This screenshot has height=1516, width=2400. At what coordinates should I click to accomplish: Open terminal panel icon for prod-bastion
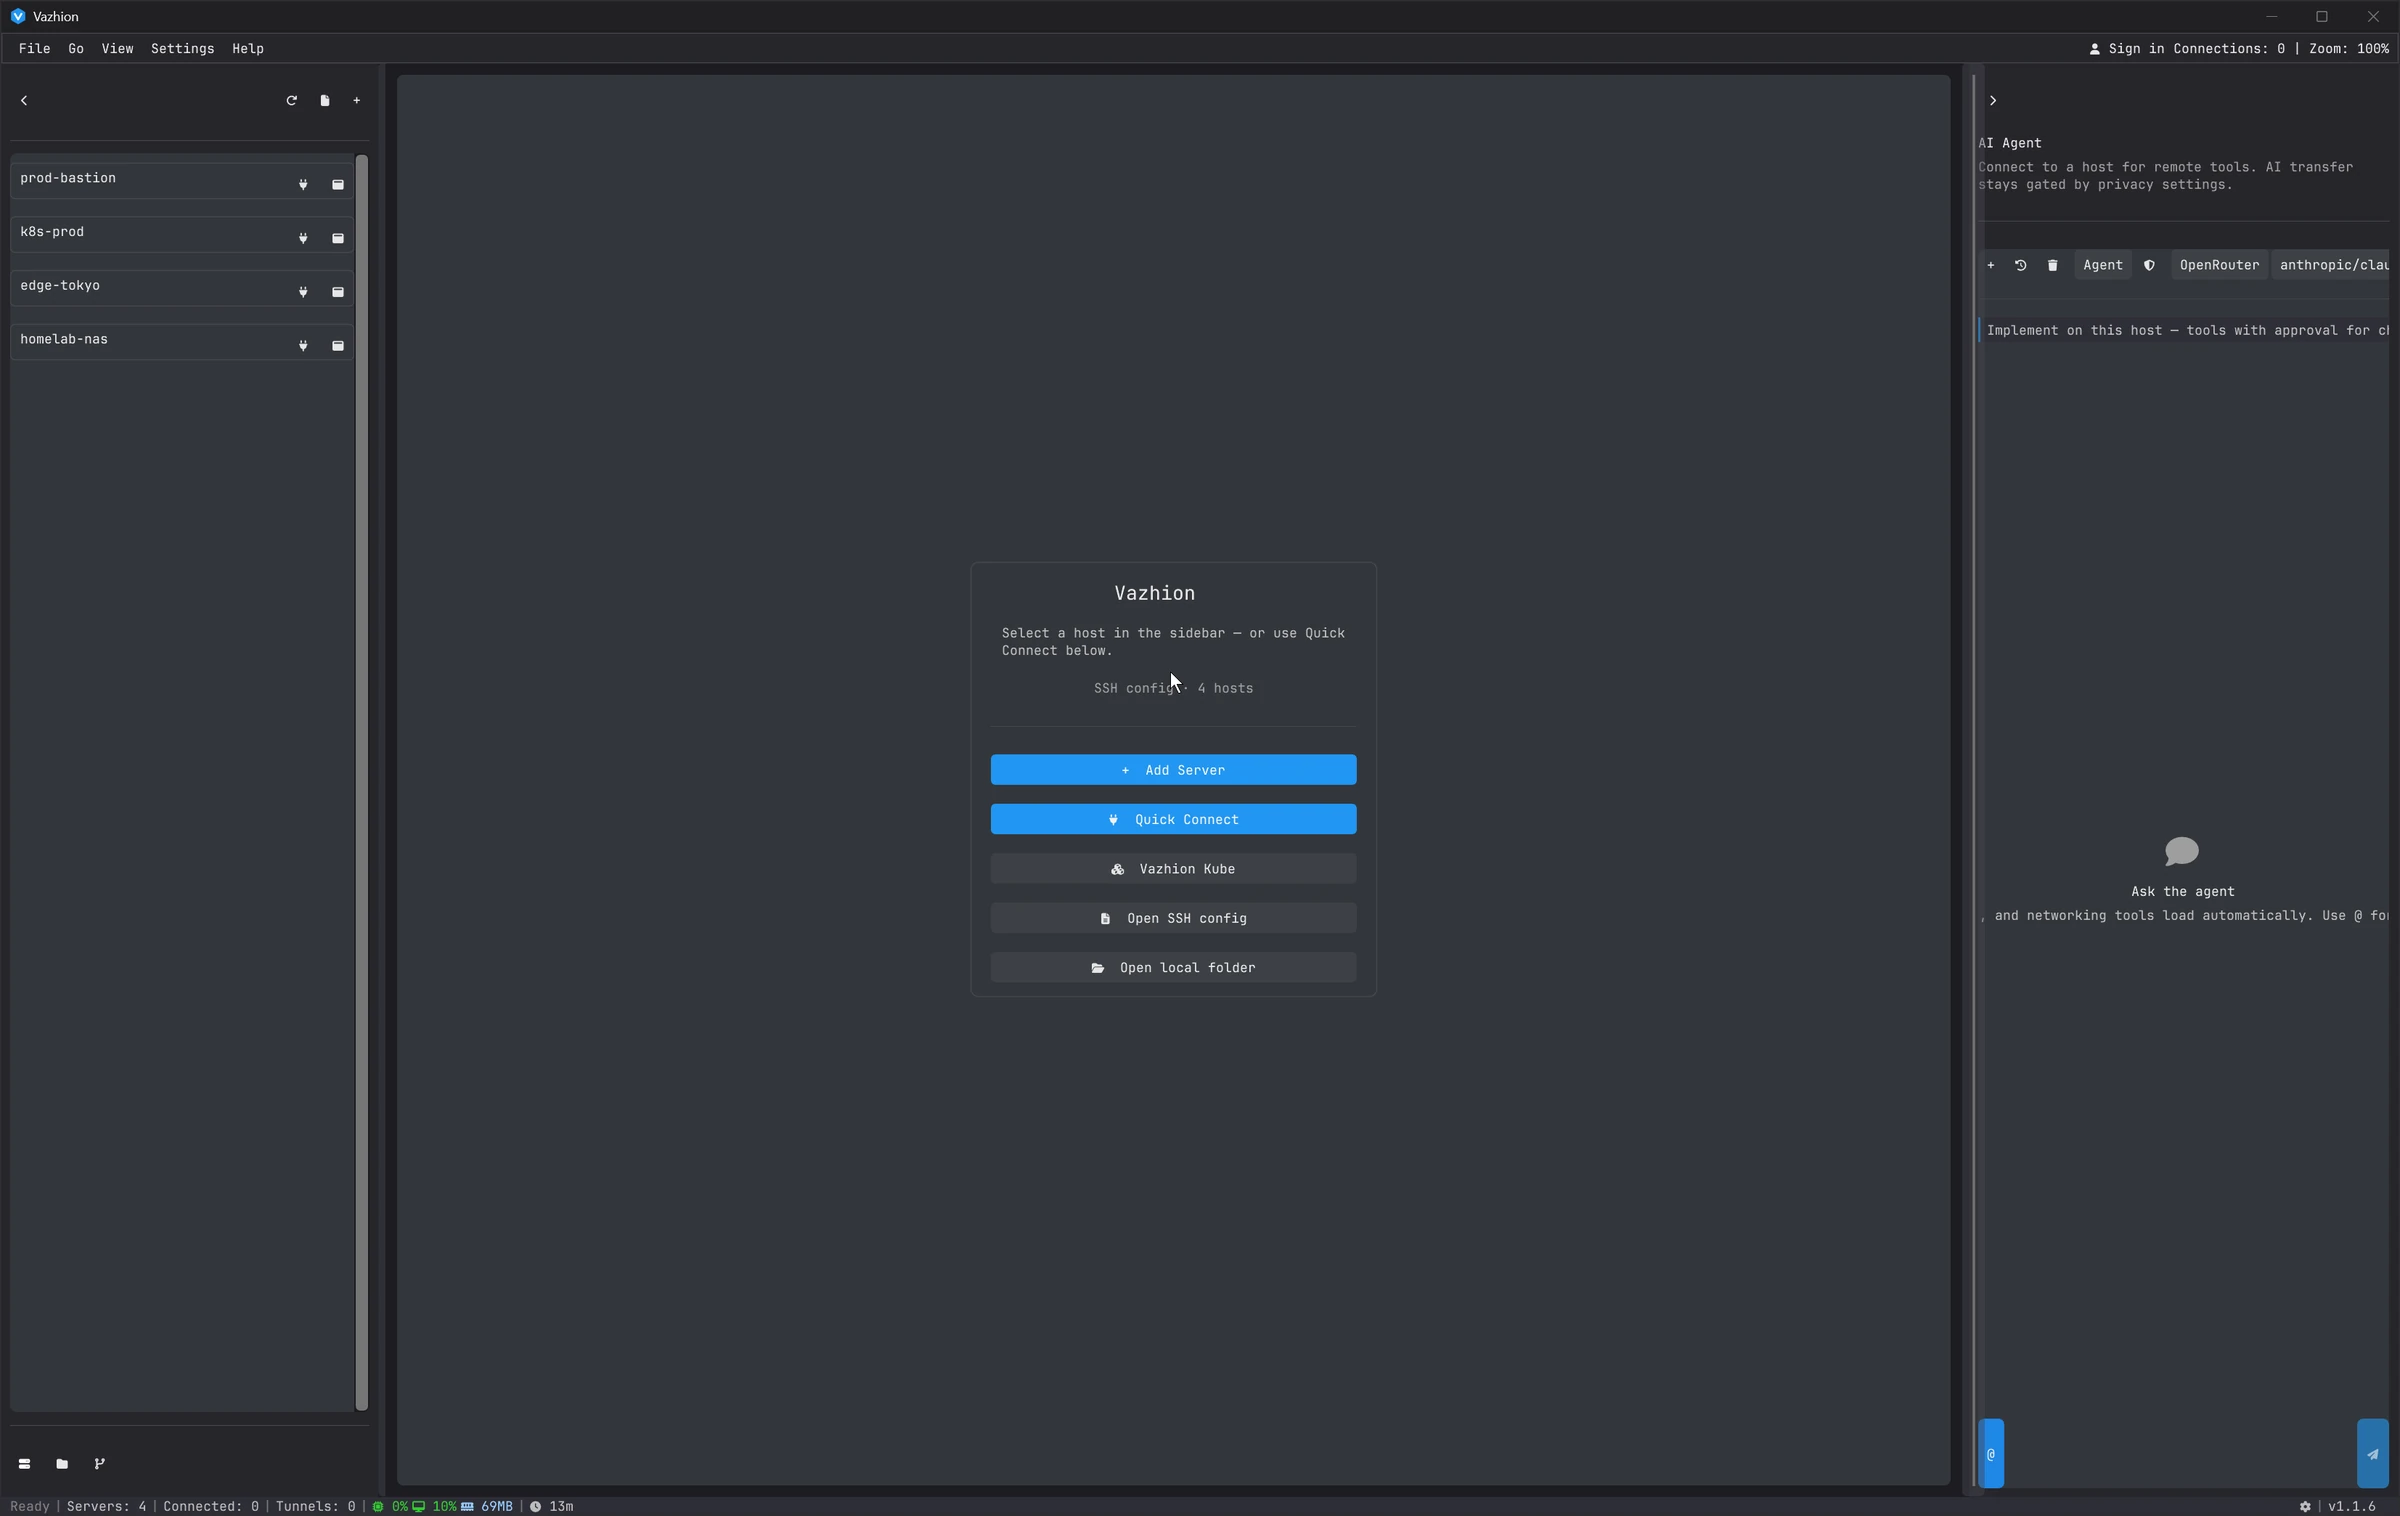[338, 184]
